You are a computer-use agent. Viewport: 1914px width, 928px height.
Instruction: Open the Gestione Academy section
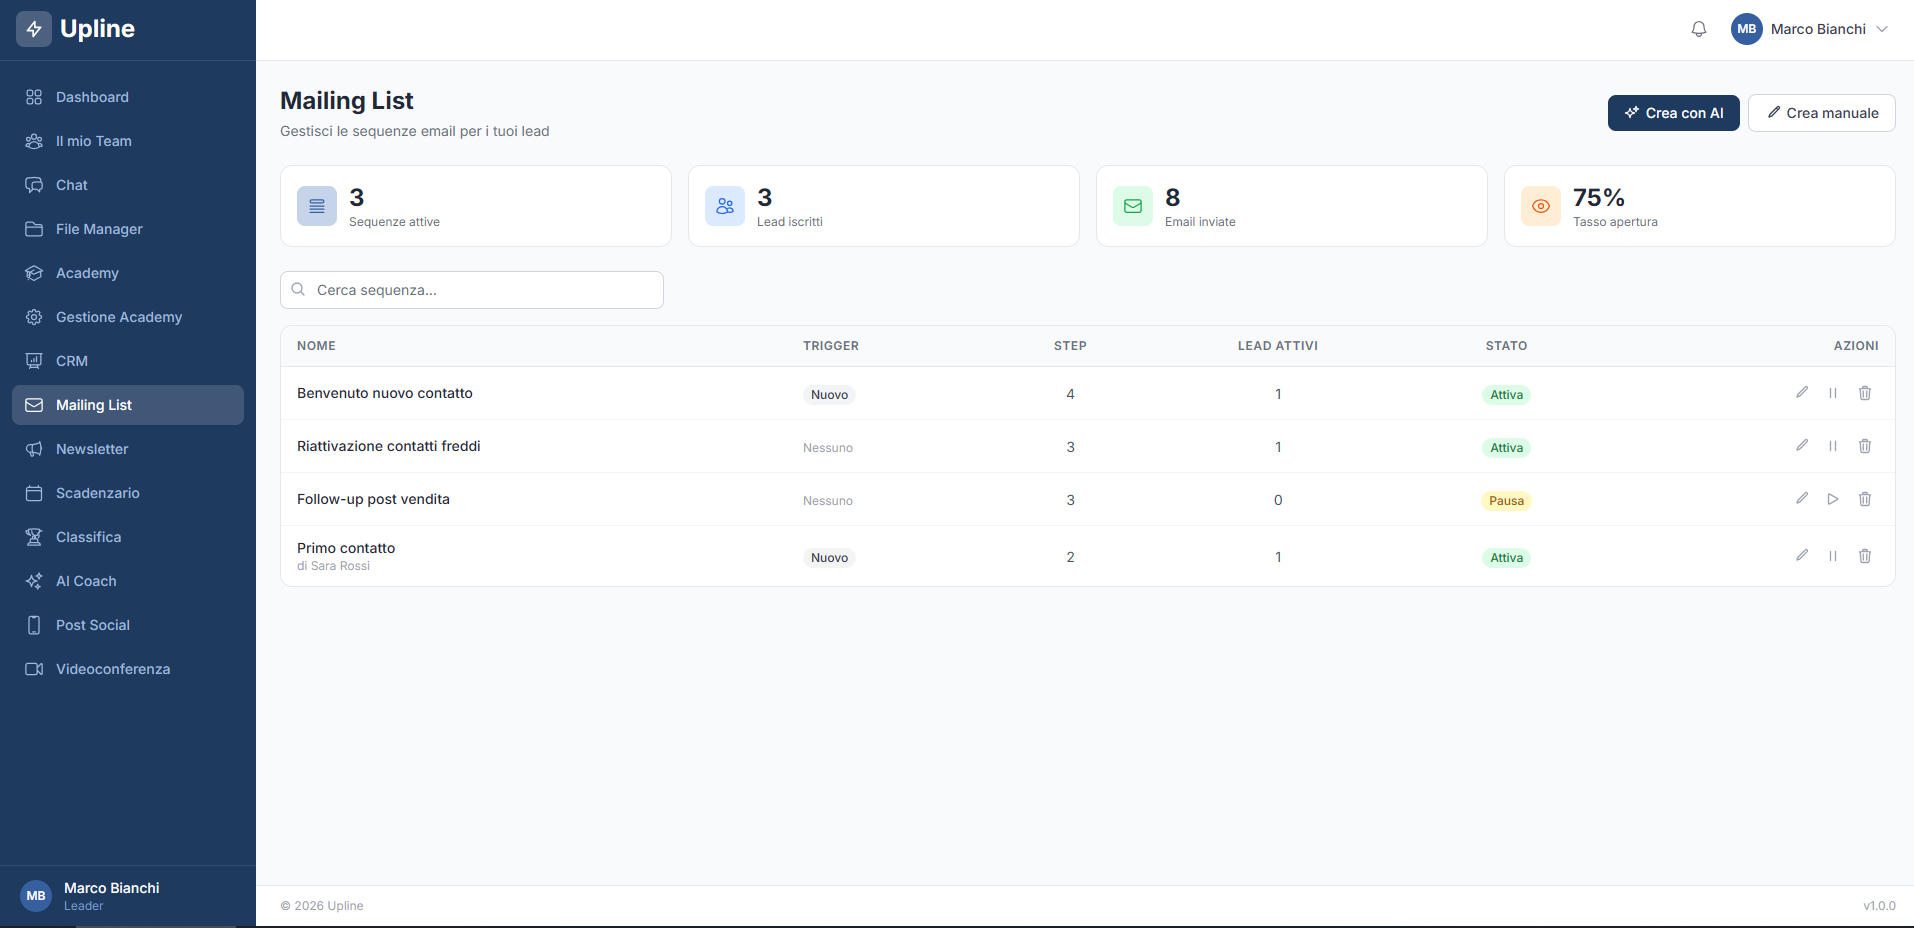click(118, 317)
